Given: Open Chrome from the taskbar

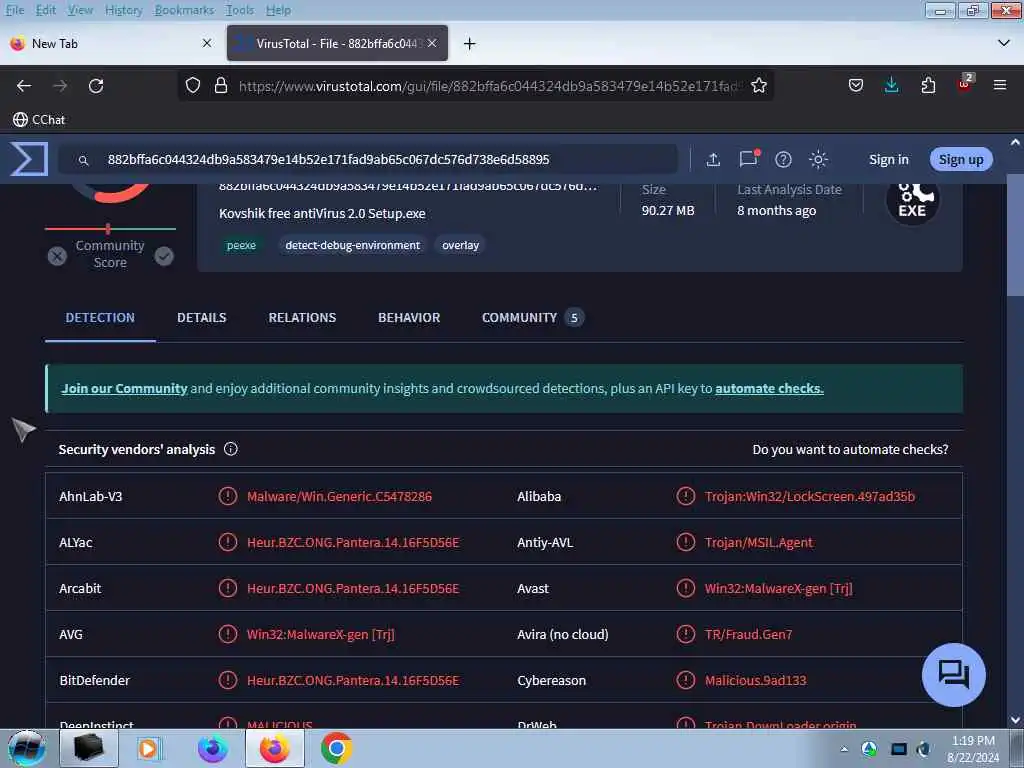Looking at the screenshot, I should 336,748.
